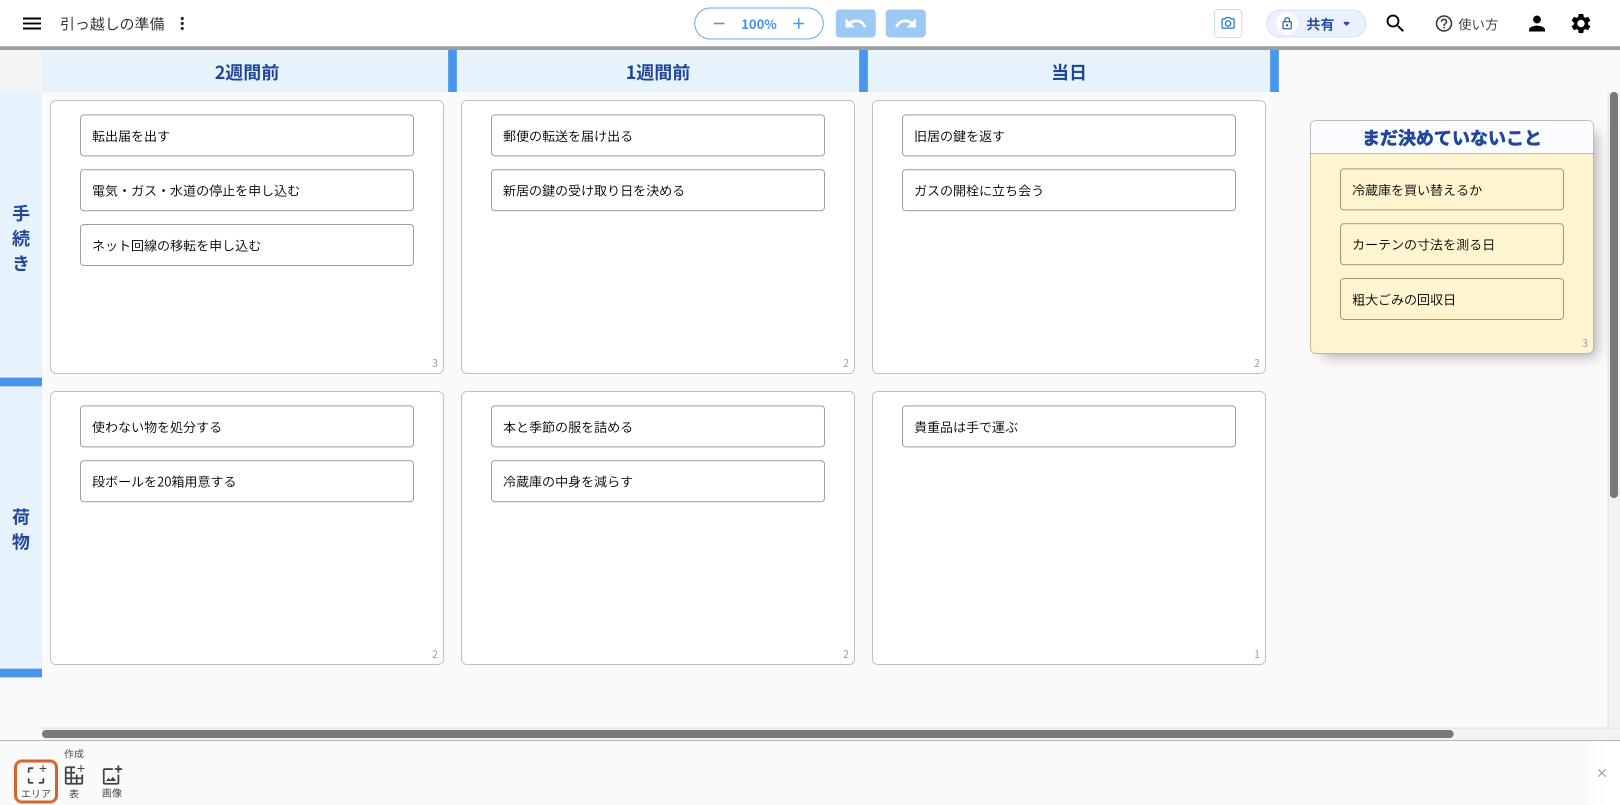Viewport: 1620px width, 805px height.
Task: Click the board title 引っ越しの準備
Action: pos(112,24)
